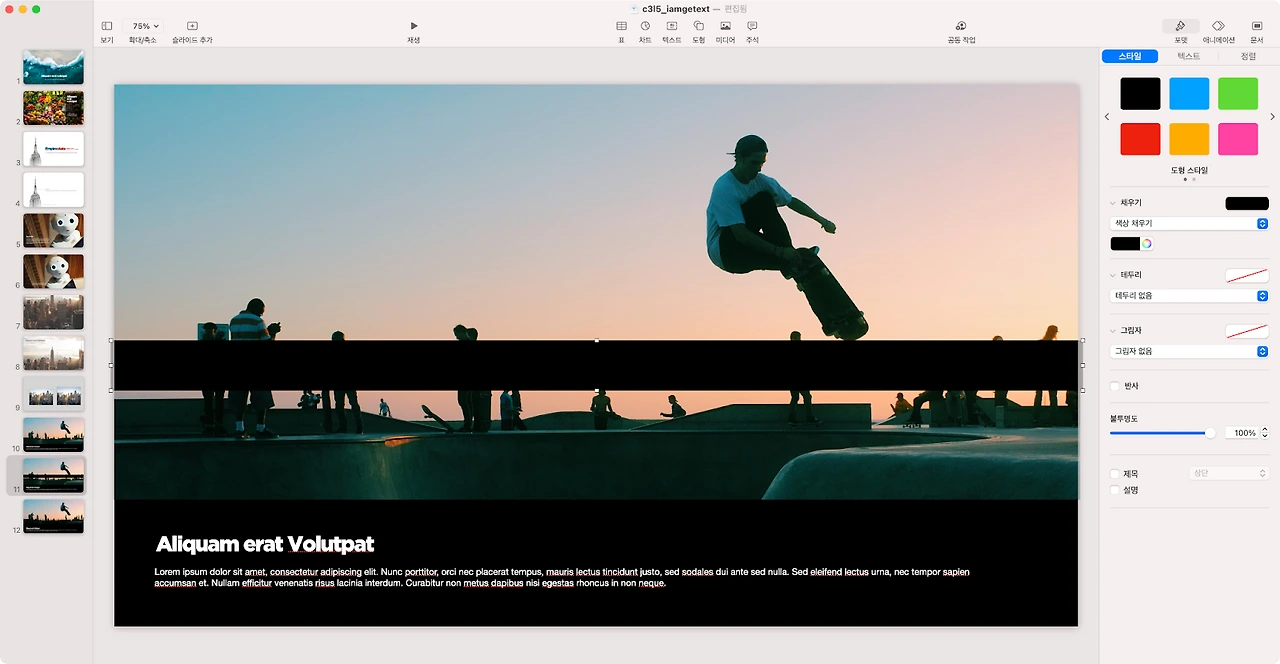1280x664 pixels.
Task: Collapse the 그림자 (Shadow) section
Action: pyautogui.click(x=1113, y=330)
